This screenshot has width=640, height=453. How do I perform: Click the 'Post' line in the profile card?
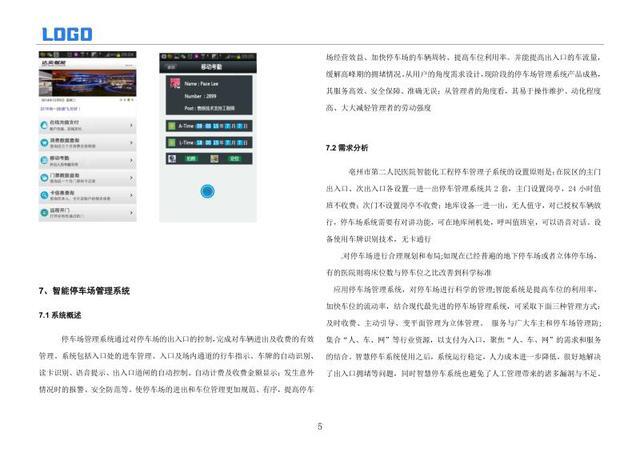click(209, 108)
